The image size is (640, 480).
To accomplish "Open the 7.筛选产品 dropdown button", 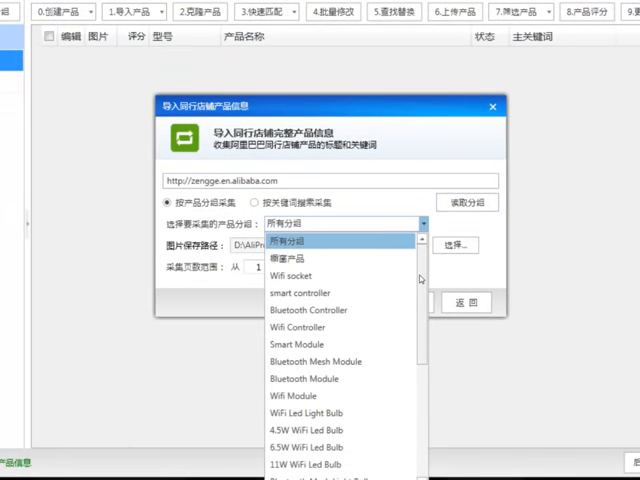I will click(521, 12).
